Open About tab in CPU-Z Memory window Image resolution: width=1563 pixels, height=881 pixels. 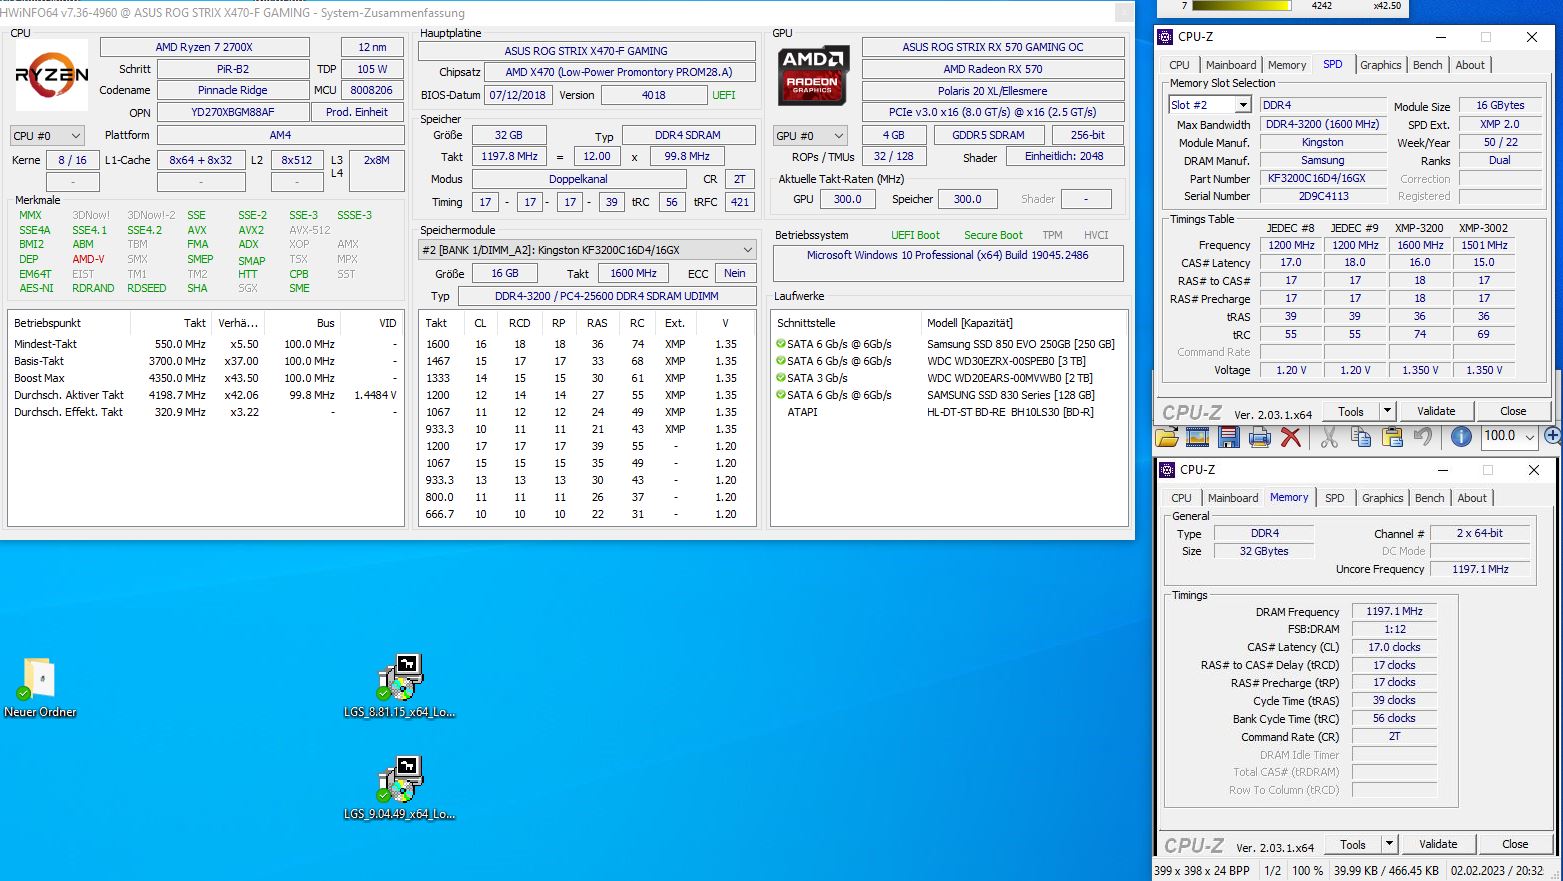pos(1471,498)
